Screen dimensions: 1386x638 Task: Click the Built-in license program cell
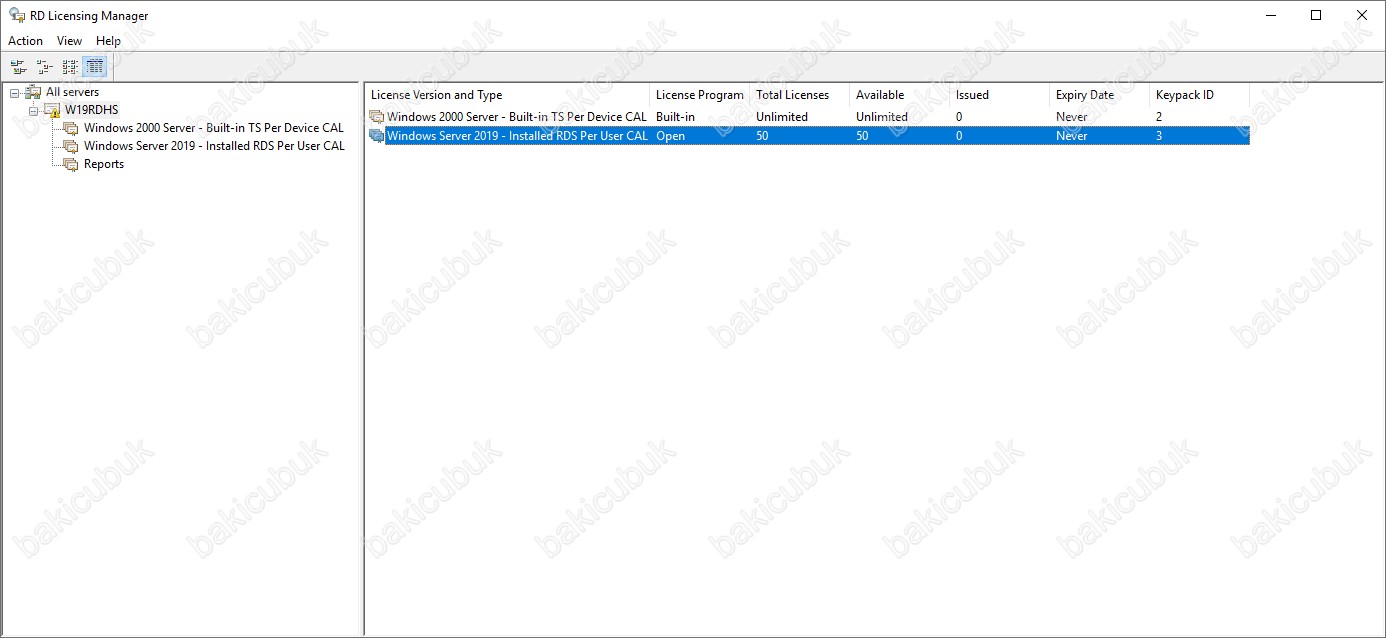(x=675, y=117)
